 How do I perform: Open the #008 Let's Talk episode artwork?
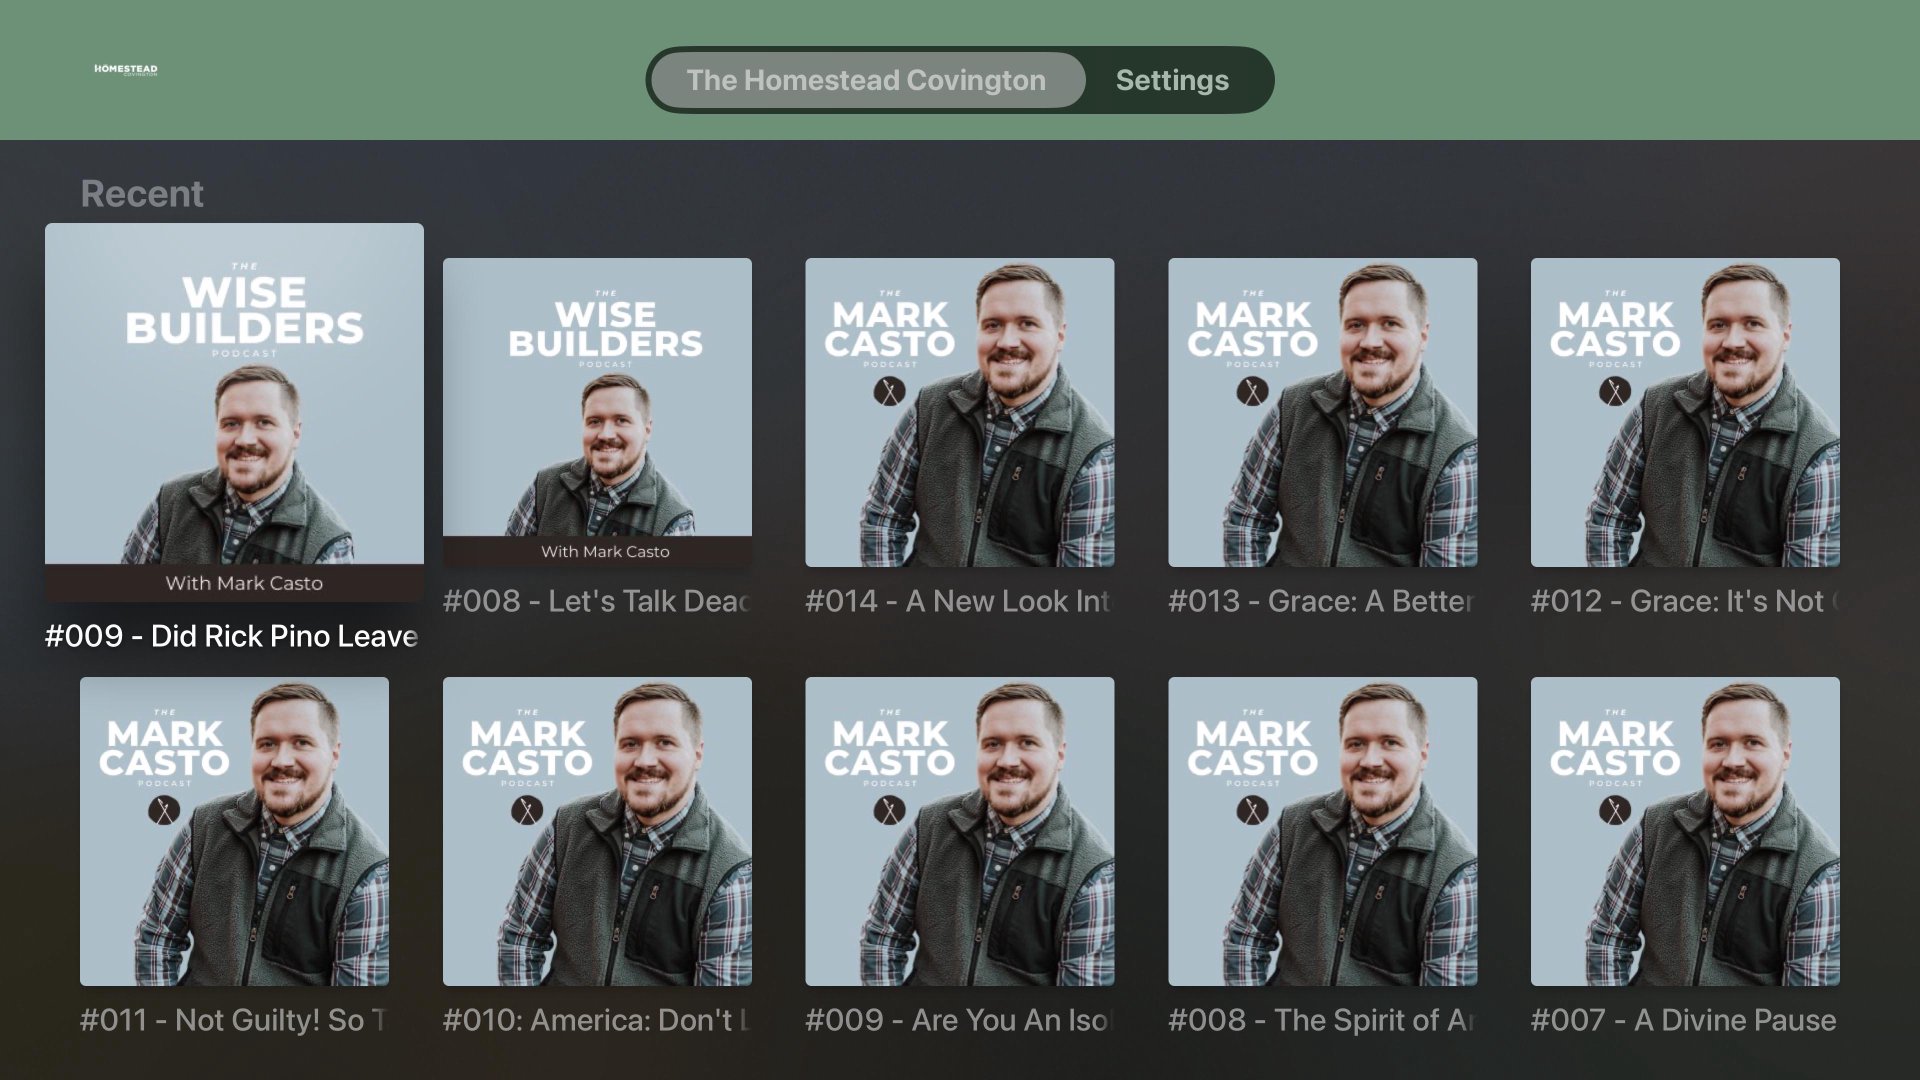coord(597,412)
